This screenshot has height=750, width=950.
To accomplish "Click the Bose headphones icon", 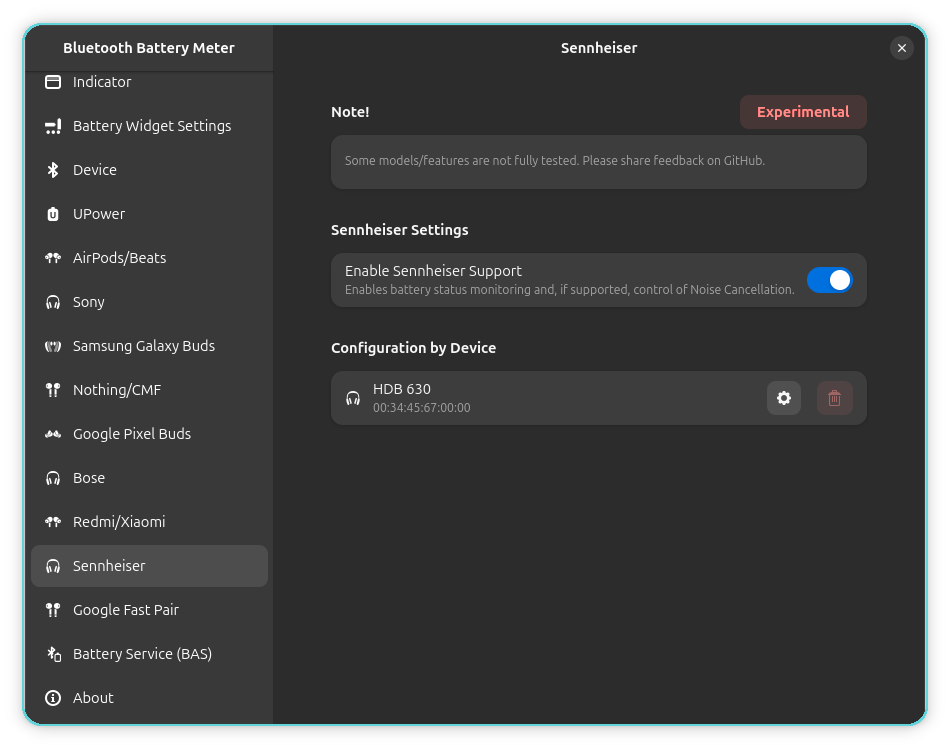I will [53, 478].
